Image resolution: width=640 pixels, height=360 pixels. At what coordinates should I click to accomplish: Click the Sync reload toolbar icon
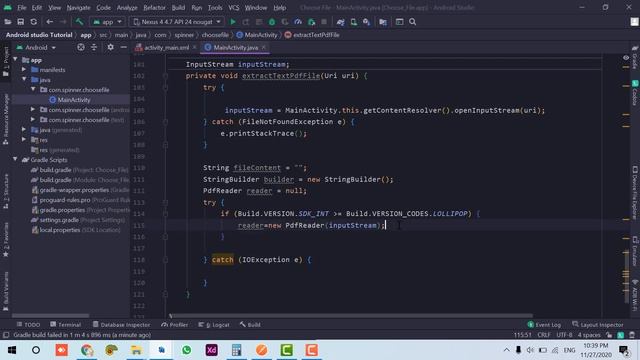tap(33, 22)
